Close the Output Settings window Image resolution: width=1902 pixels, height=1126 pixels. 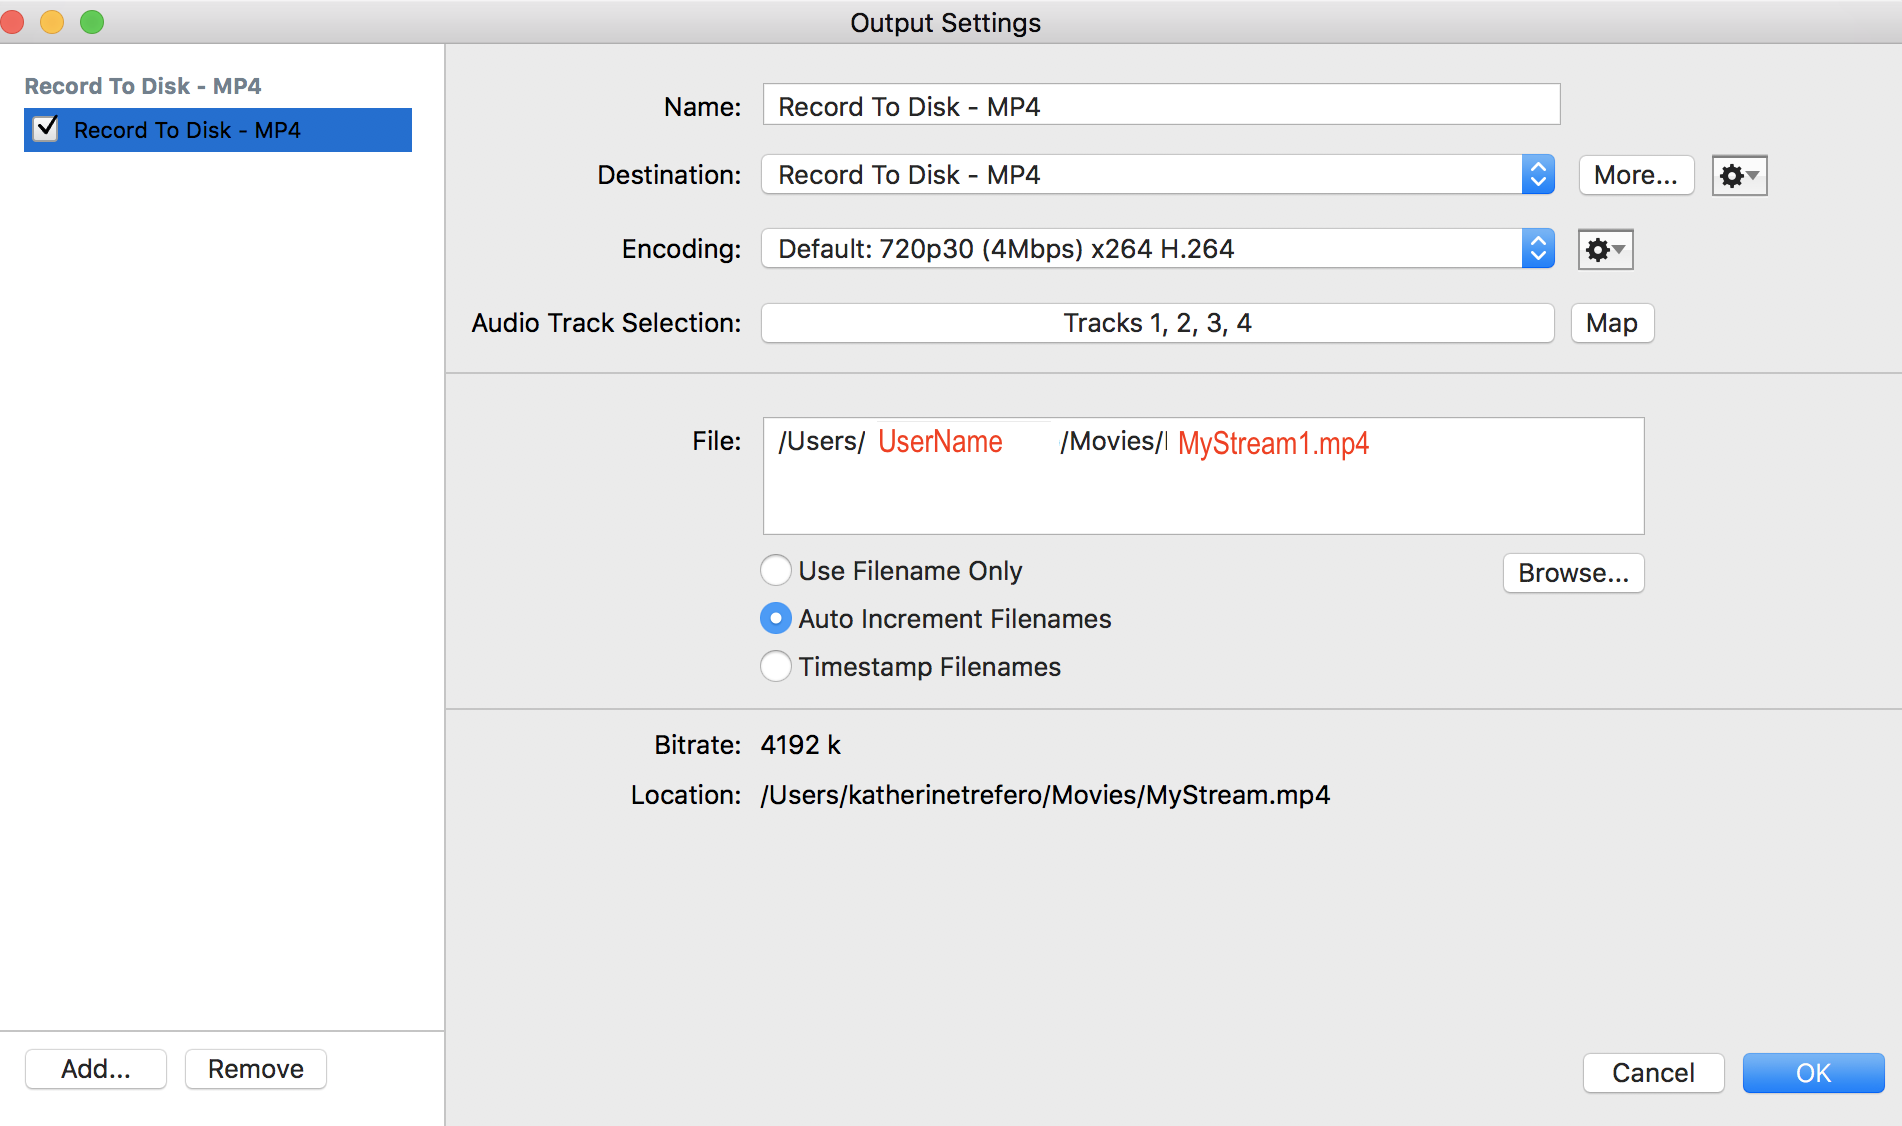coord(12,22)
